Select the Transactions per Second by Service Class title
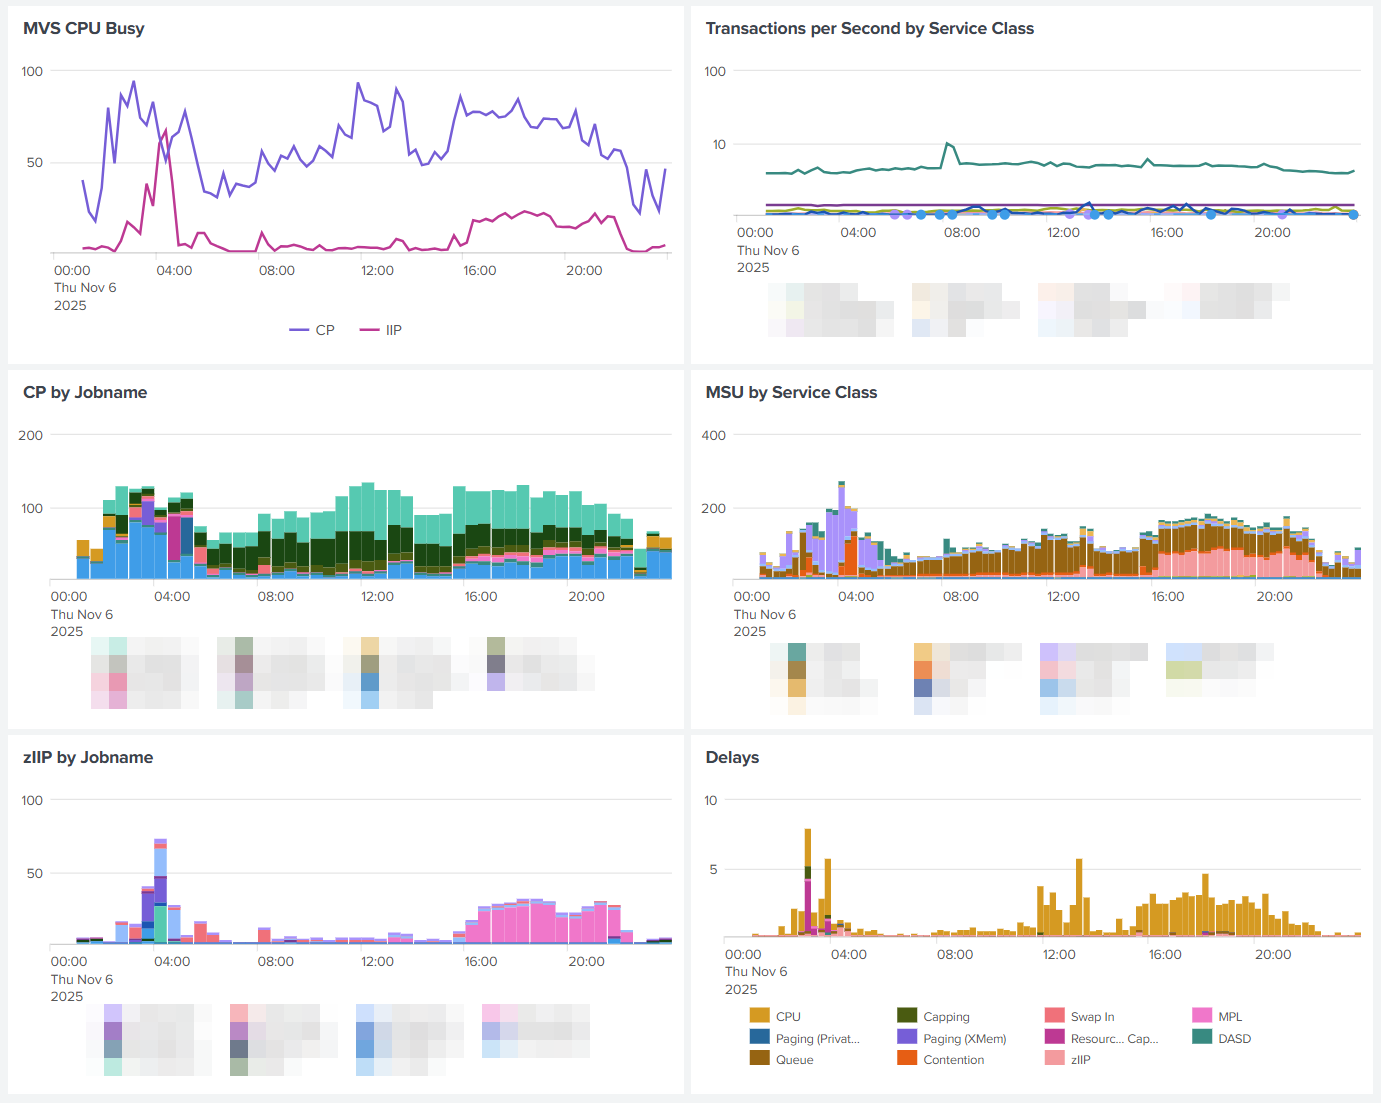The image size is (1381, 1103). (x=870, y=28)
